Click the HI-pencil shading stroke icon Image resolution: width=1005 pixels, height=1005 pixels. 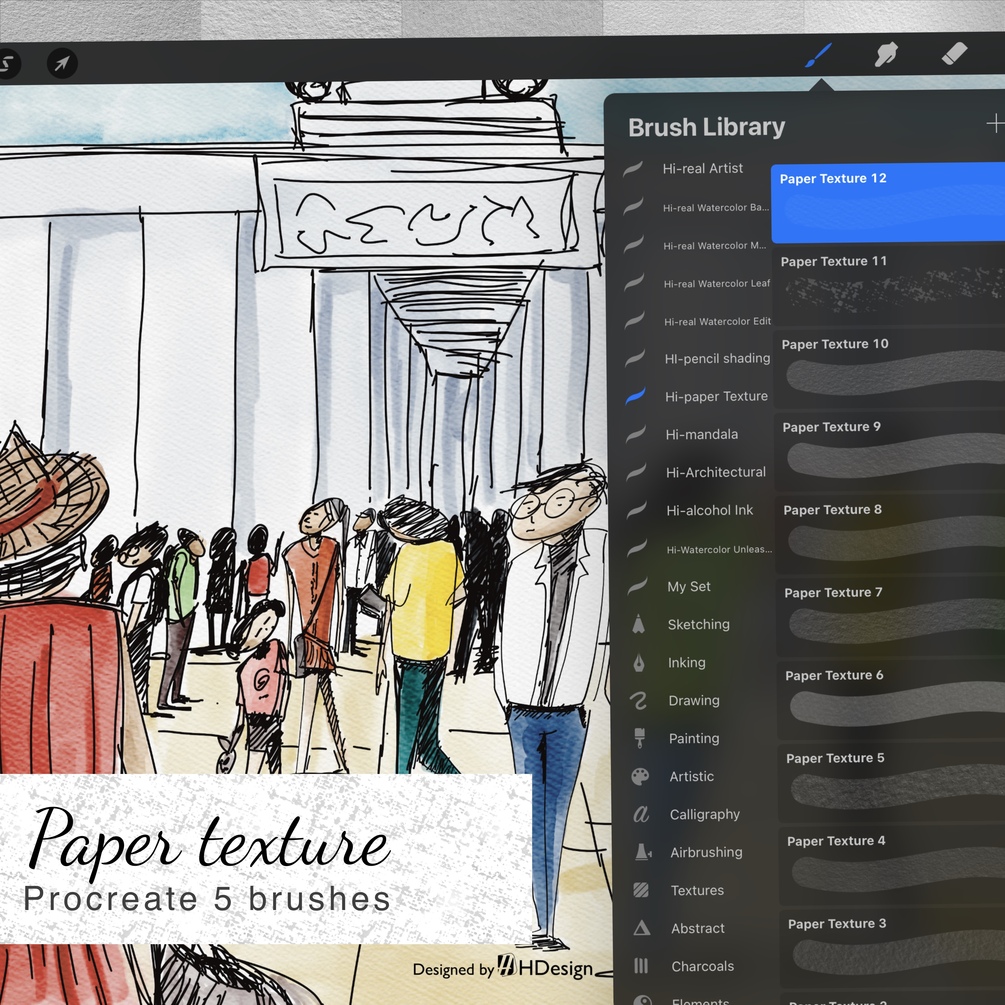(635, 359)
